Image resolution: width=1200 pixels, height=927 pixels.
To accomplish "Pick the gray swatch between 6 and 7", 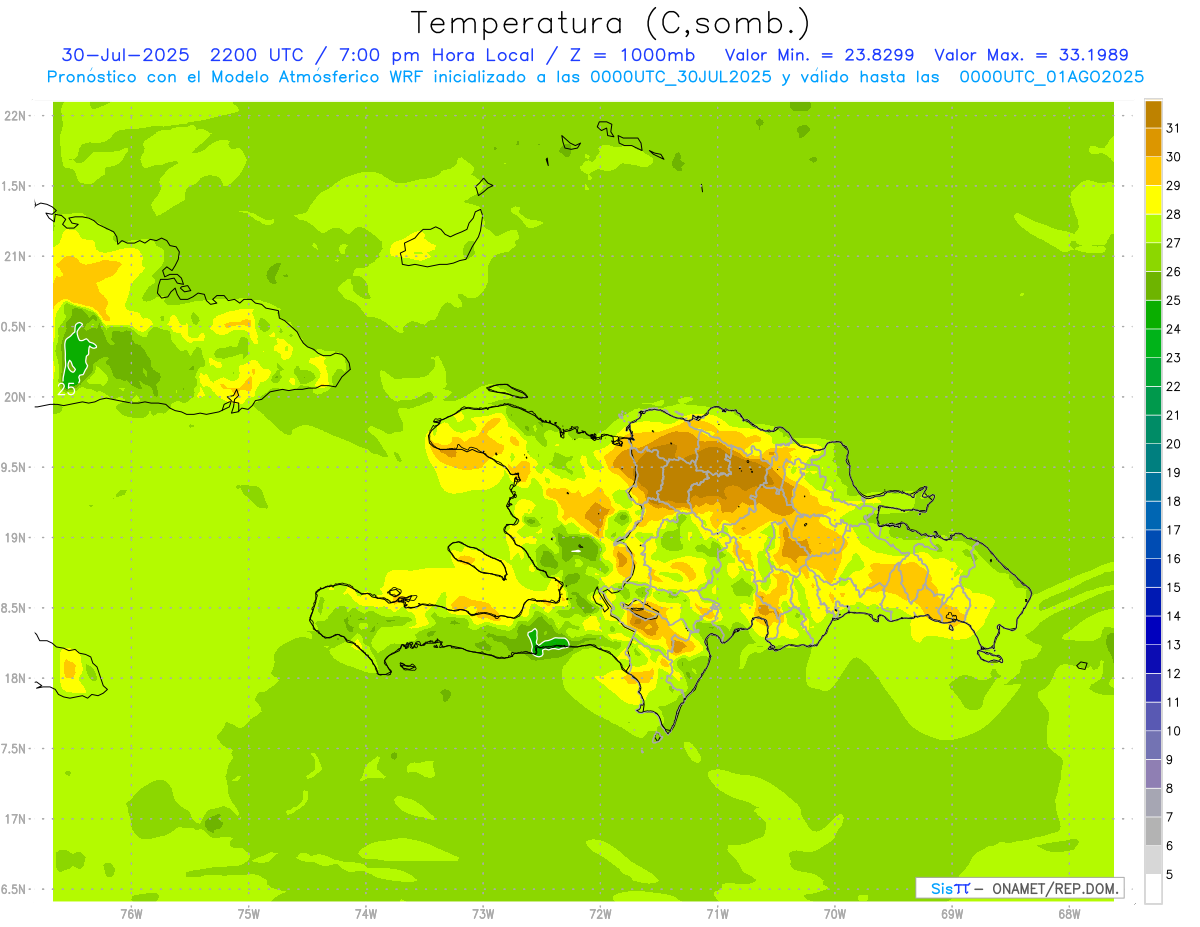I will click(x=1153, y=832).
